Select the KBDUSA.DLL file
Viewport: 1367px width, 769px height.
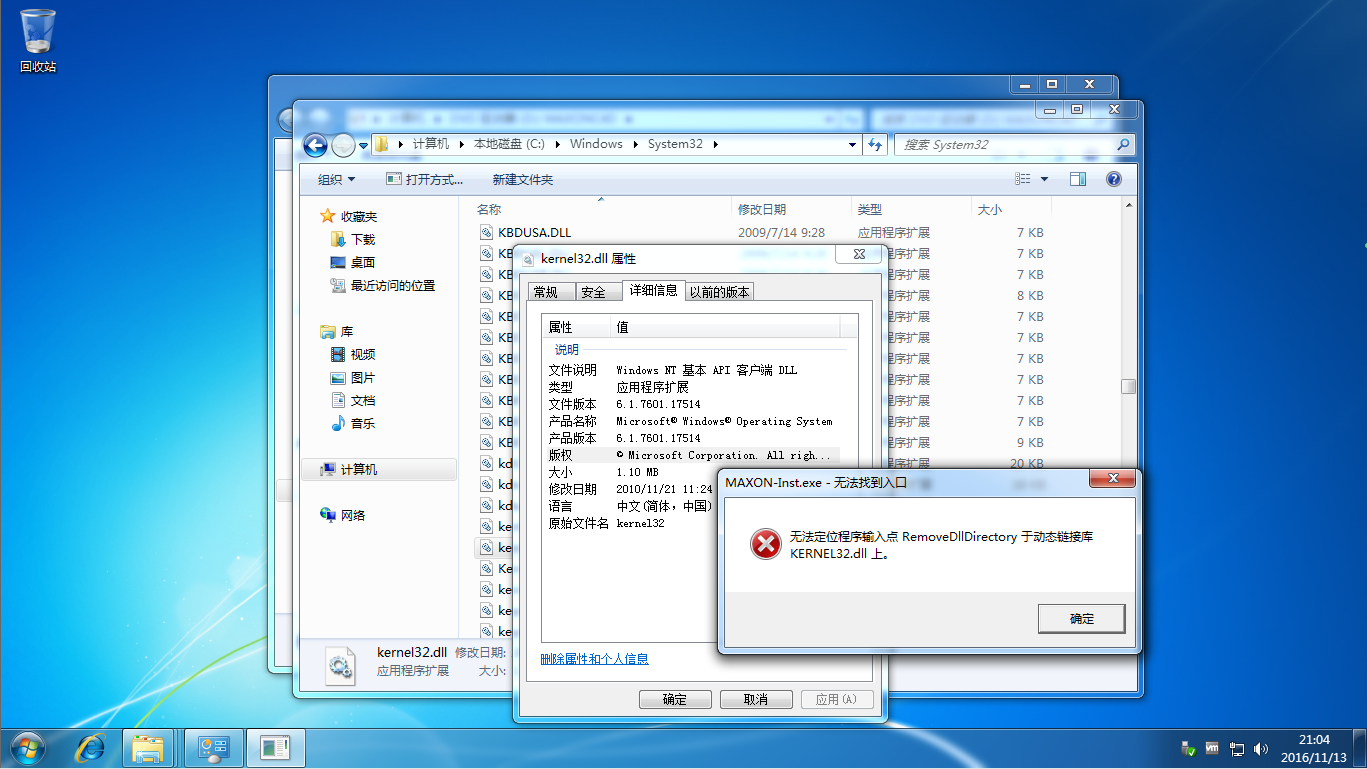[534, 232]
